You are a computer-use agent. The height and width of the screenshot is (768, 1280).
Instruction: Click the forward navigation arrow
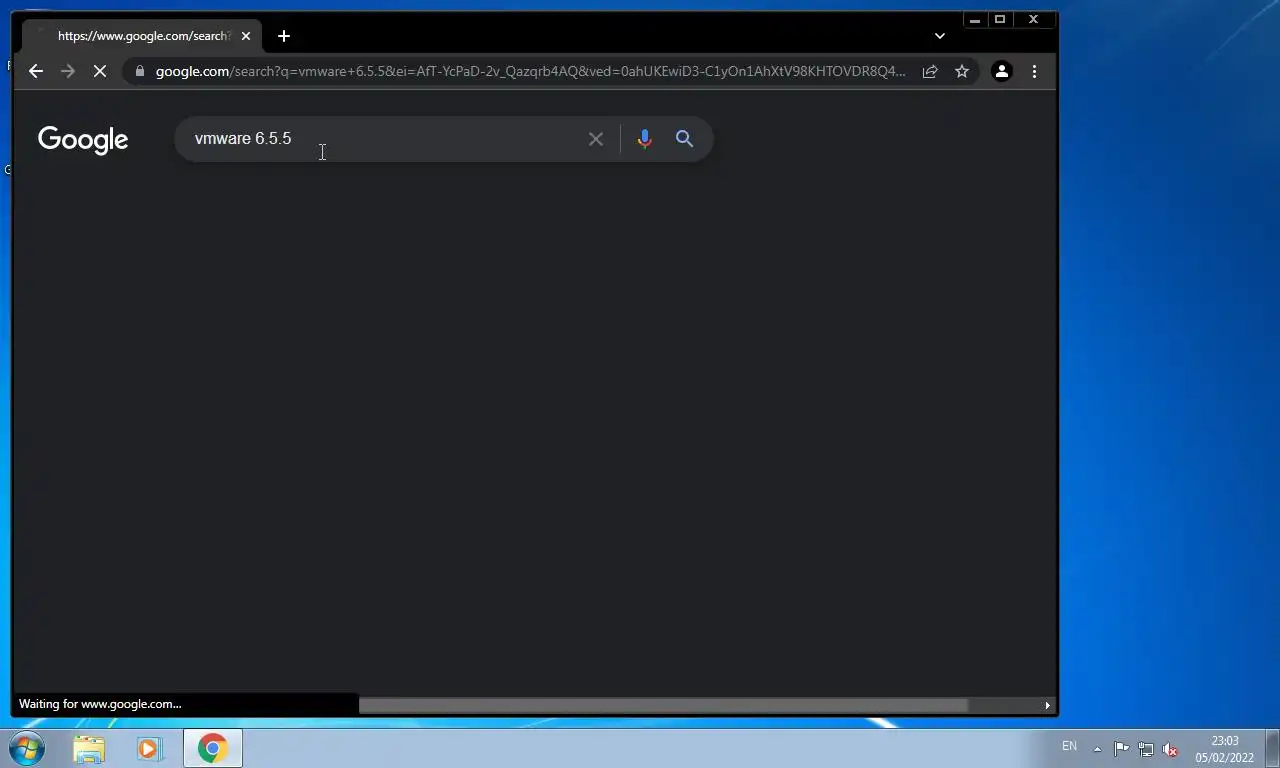[x=68, y=71]
